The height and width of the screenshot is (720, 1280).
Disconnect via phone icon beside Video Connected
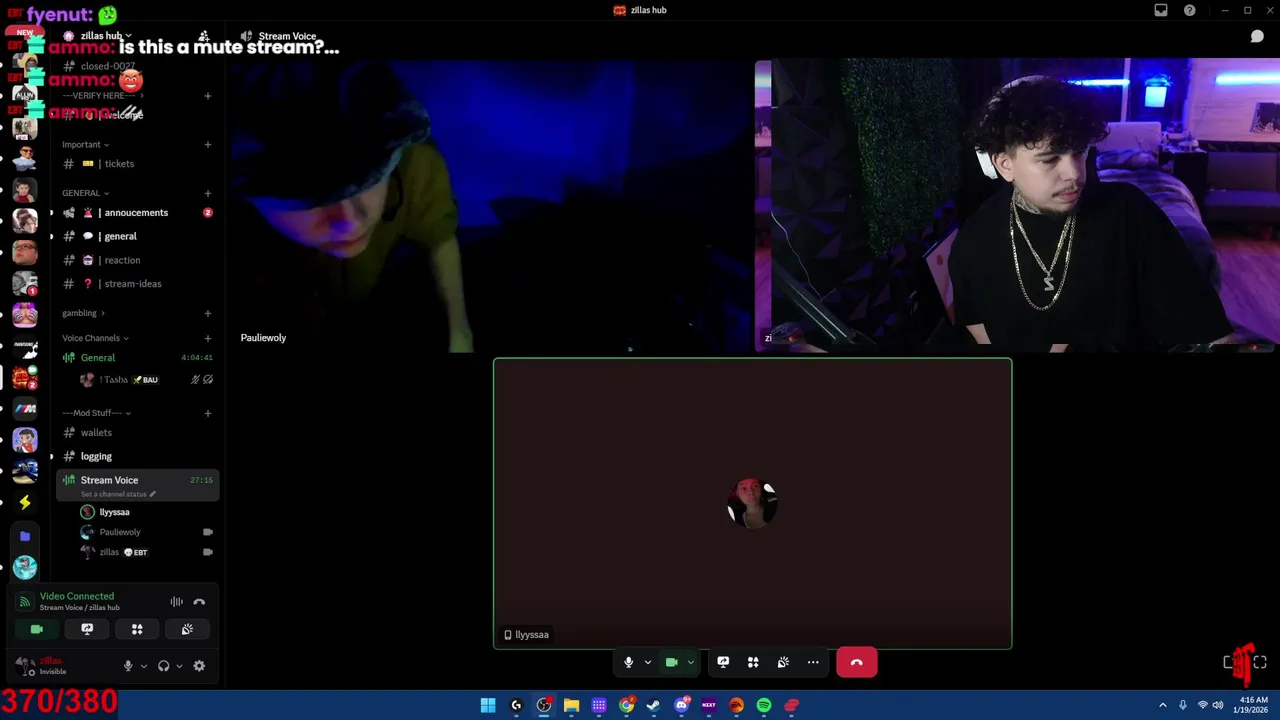(199, 602)
